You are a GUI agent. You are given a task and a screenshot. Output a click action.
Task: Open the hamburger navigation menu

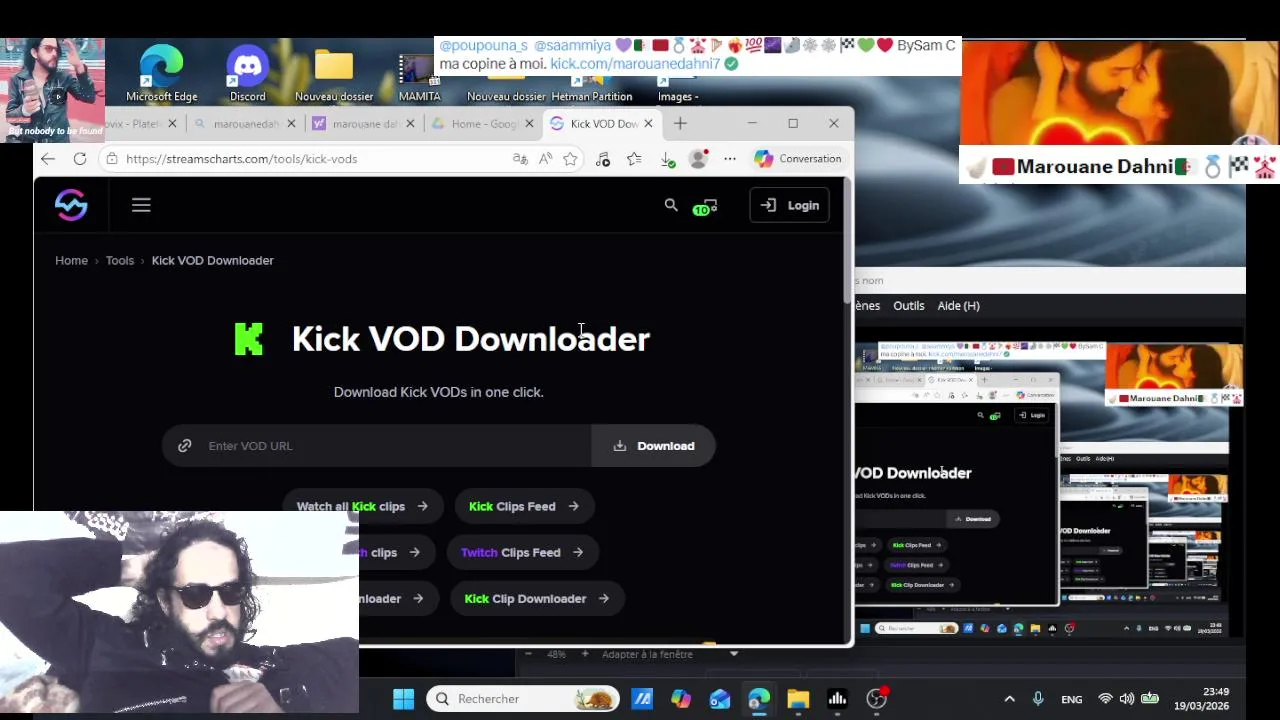[x=141, y=205]
